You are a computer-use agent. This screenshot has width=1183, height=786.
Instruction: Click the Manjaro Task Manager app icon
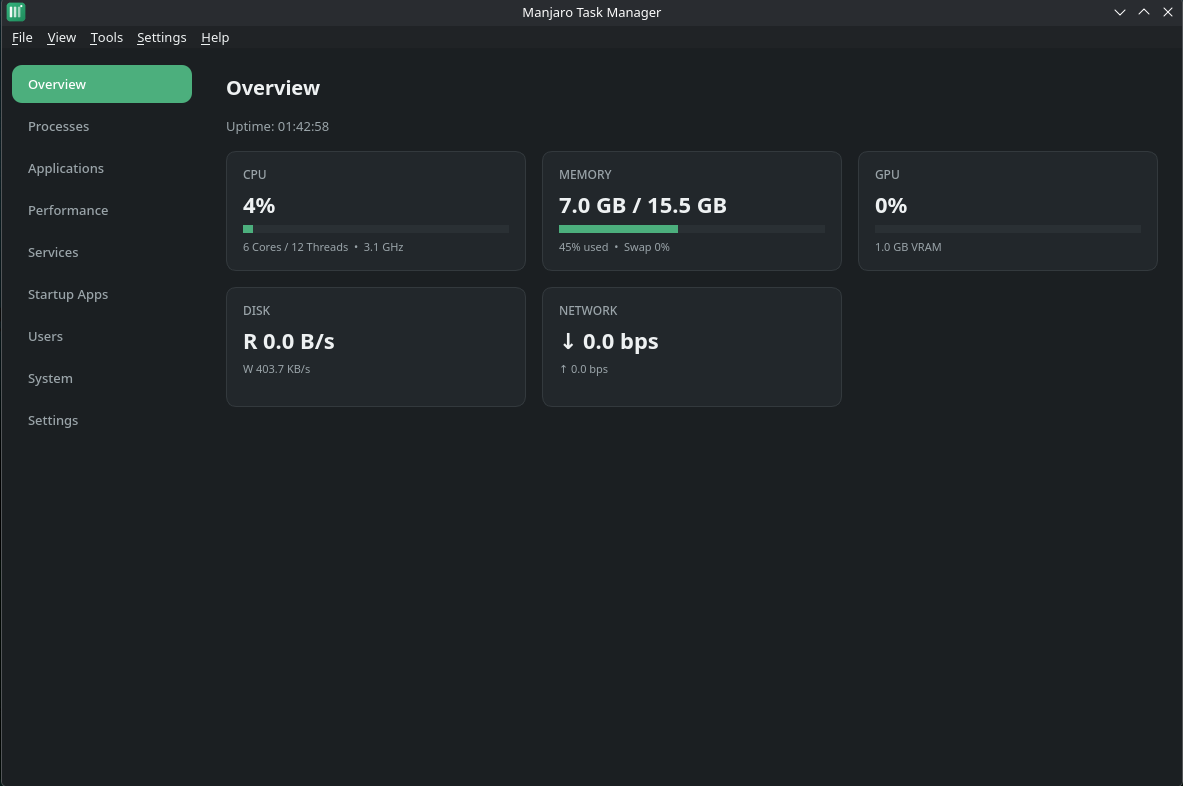16,12
